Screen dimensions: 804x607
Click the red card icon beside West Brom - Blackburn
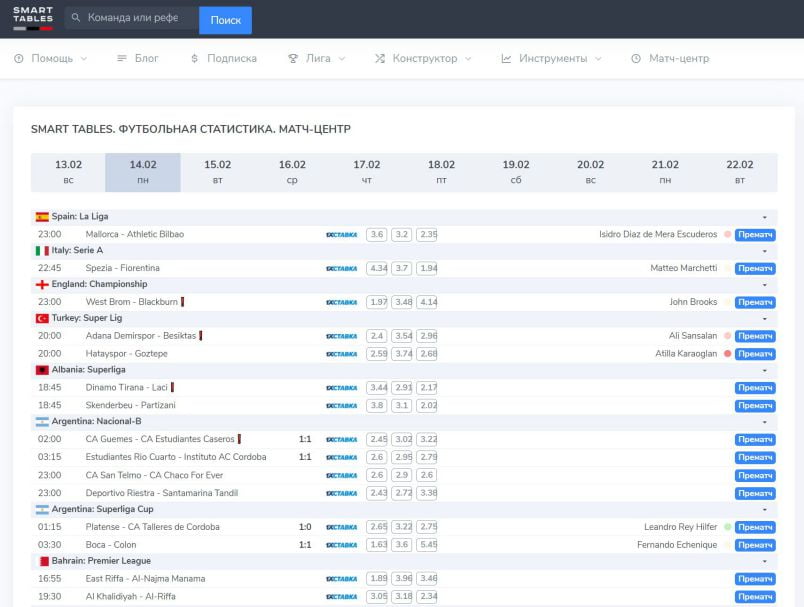click(x=183, y=302)
